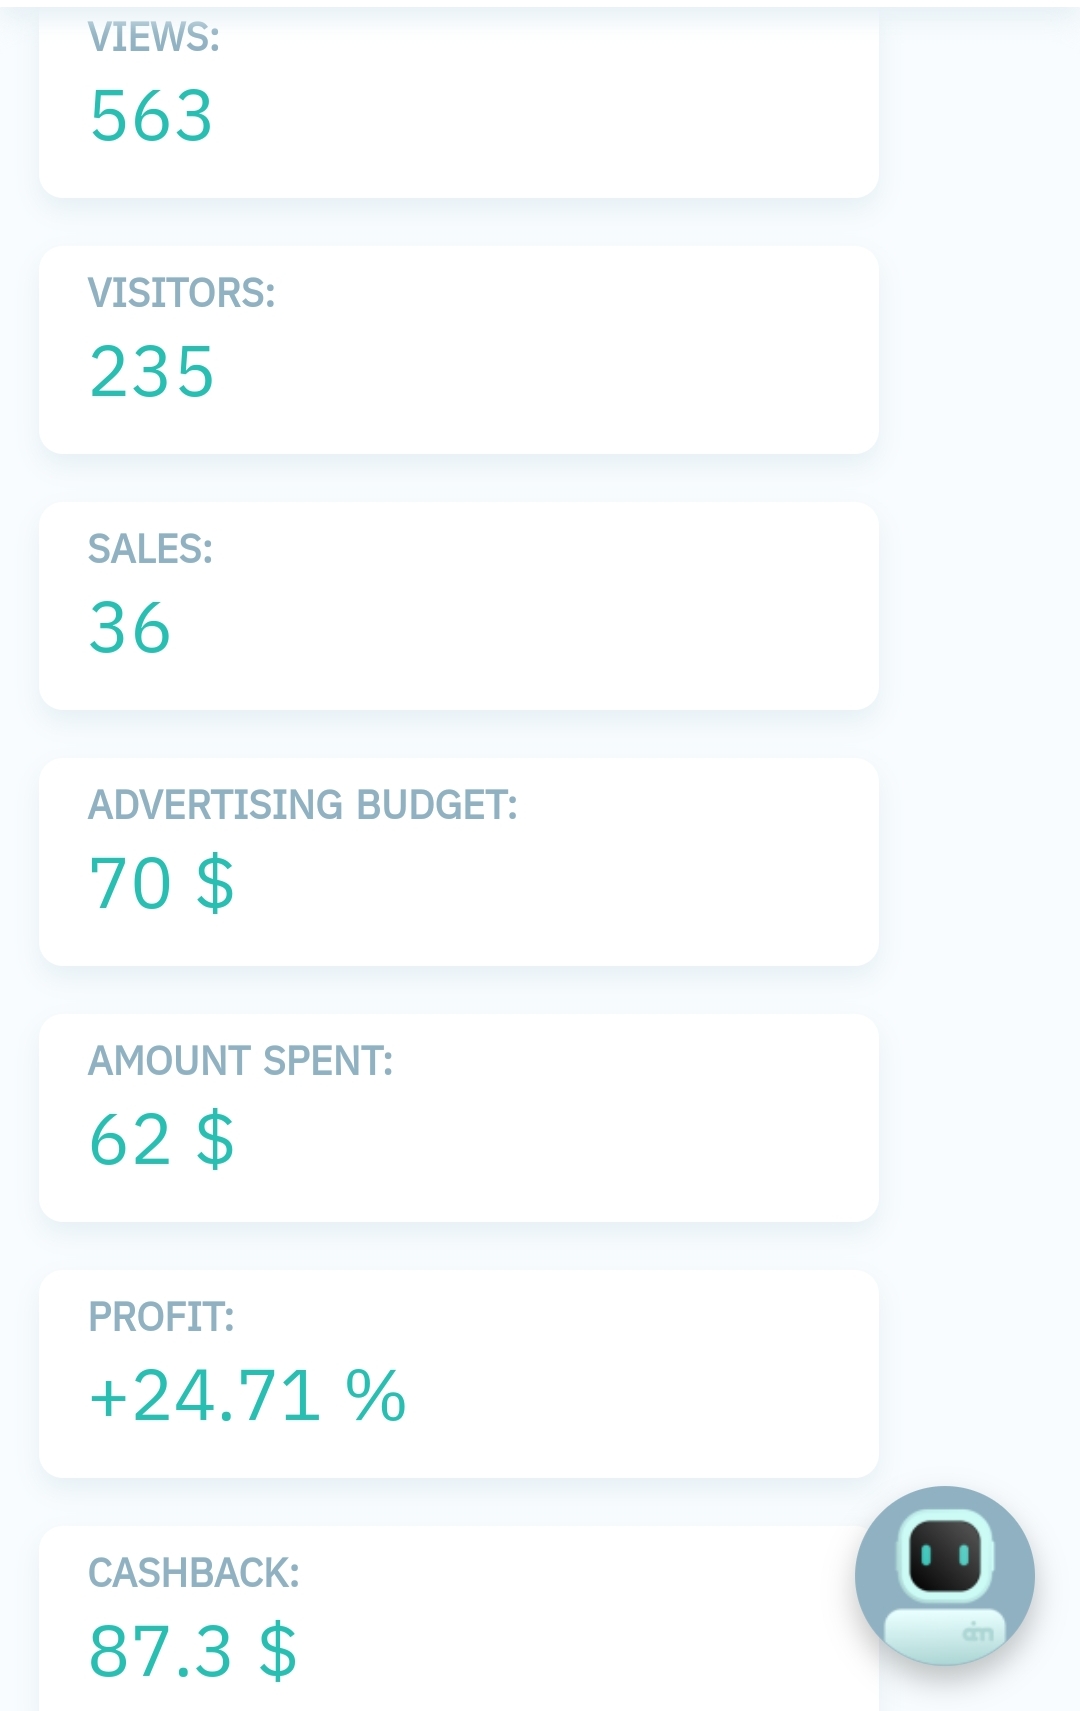Viewport: 1080px width, 1711px height.
Task: Tap the 87.3 cashback number
Action: point(160,1651)
